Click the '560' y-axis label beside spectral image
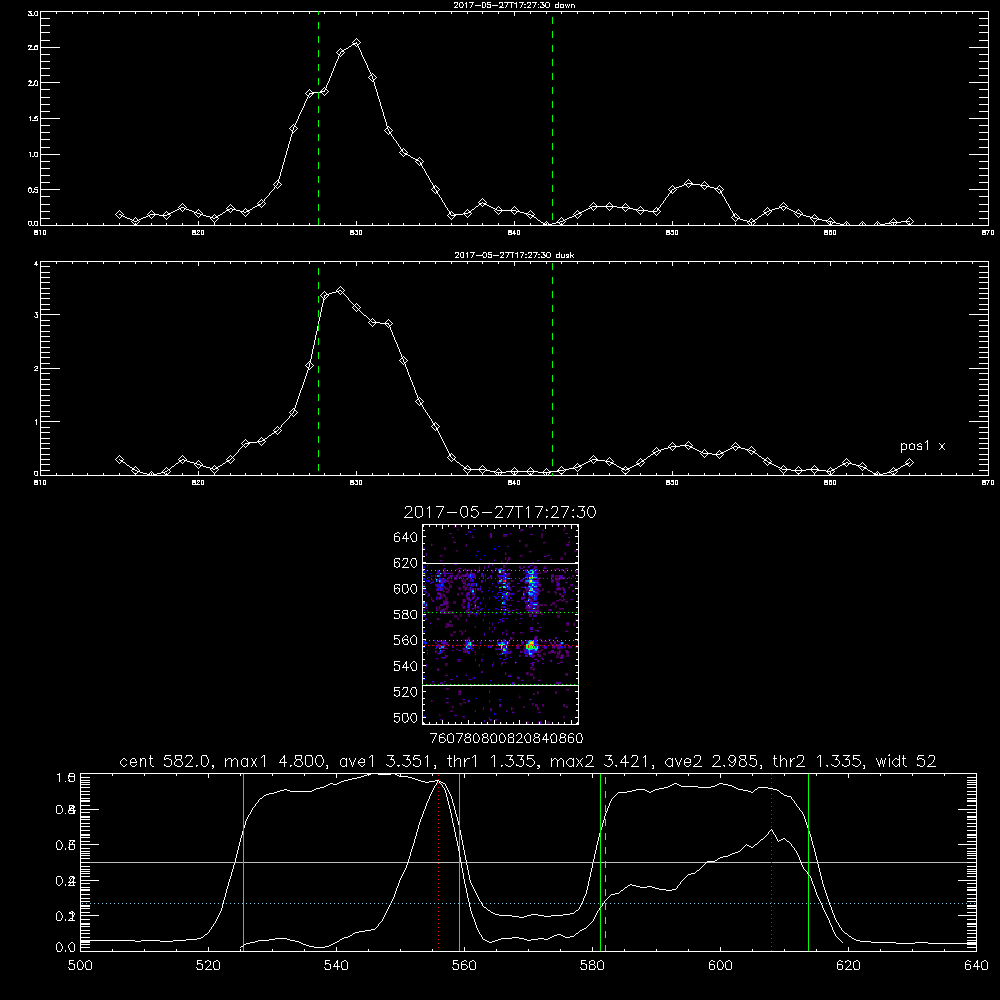This screenshot has height=1000, width=1000. pos(406,640)
